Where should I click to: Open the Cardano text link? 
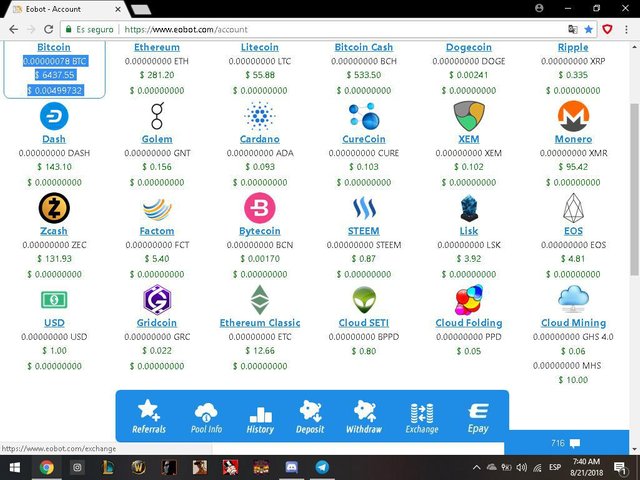(x=260, y=139)
